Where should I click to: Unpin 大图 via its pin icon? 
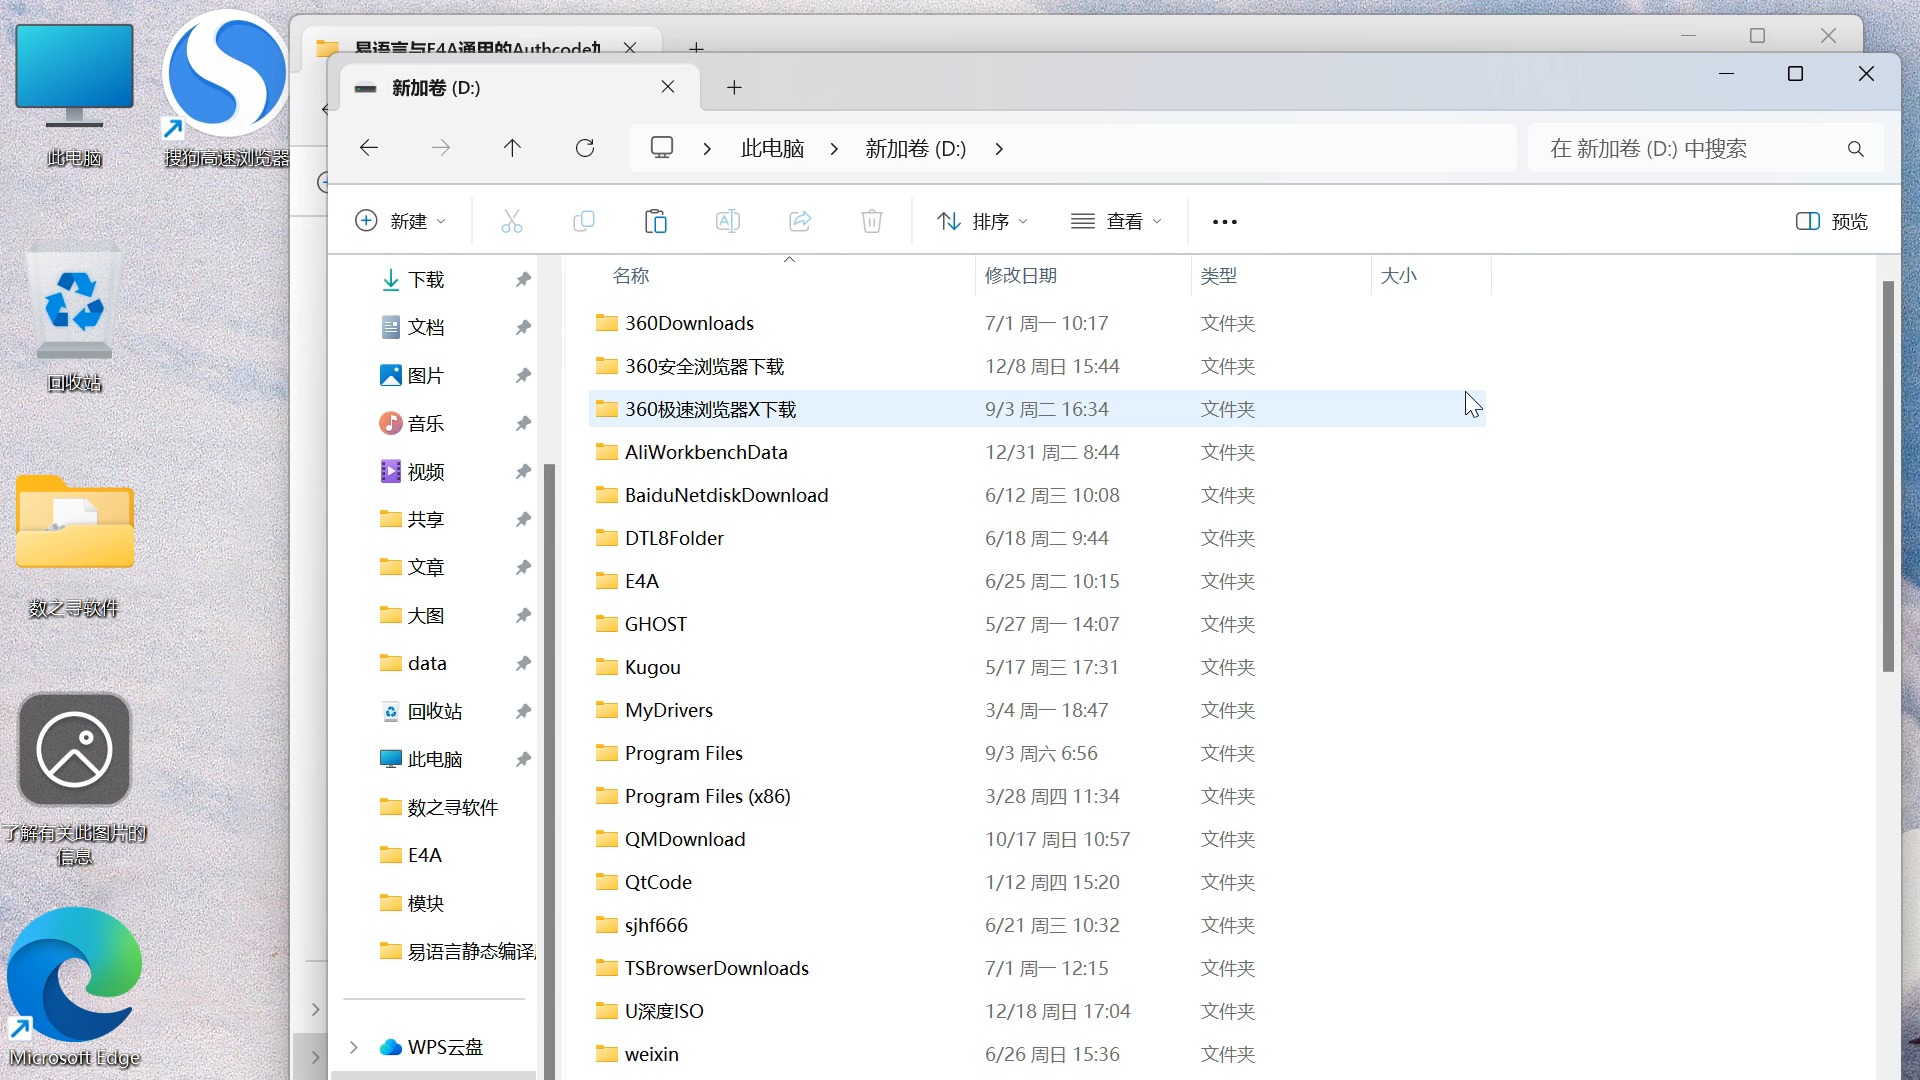523,615
